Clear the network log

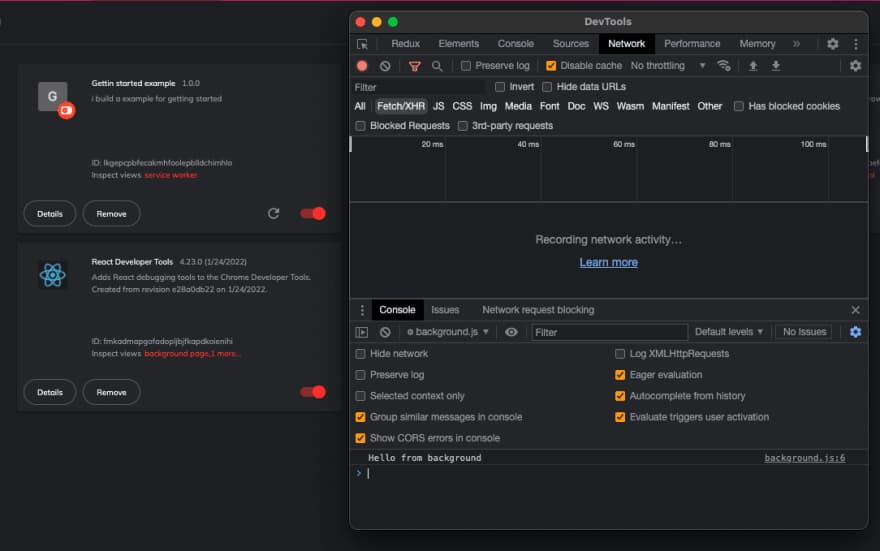pos(385,66)
